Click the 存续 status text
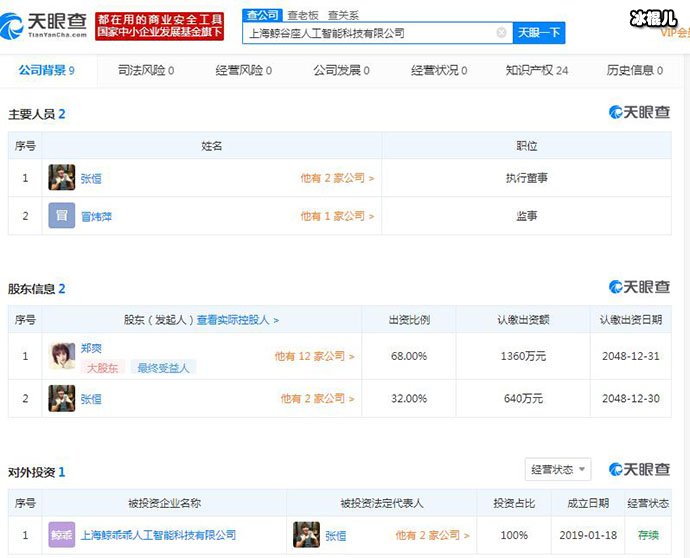The image size is (690, 558). [649, 536]
